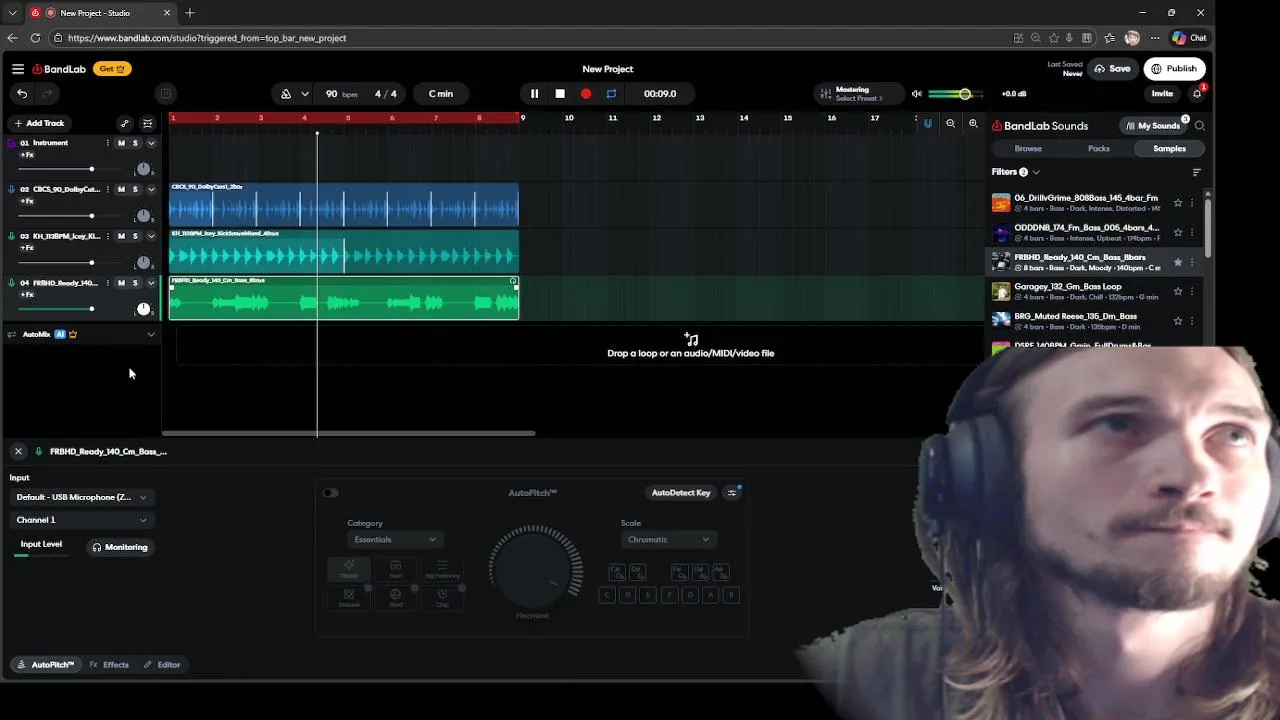The width and height of the screenshot is (1280, 720).
Task: Open the sort options for the samples list
Action: 1196,172
